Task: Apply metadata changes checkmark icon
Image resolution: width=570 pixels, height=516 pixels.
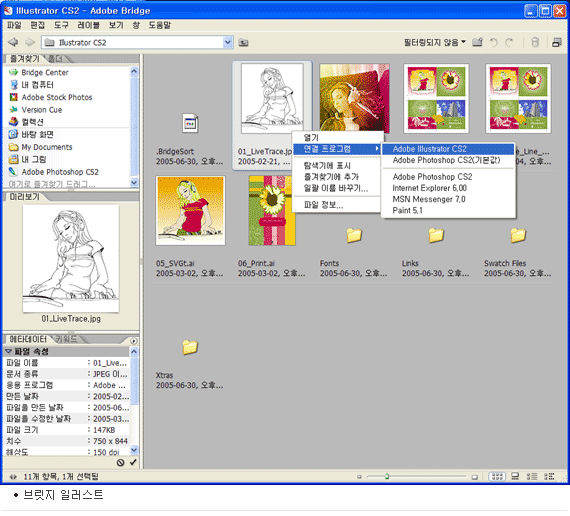Action: [133, 462]
